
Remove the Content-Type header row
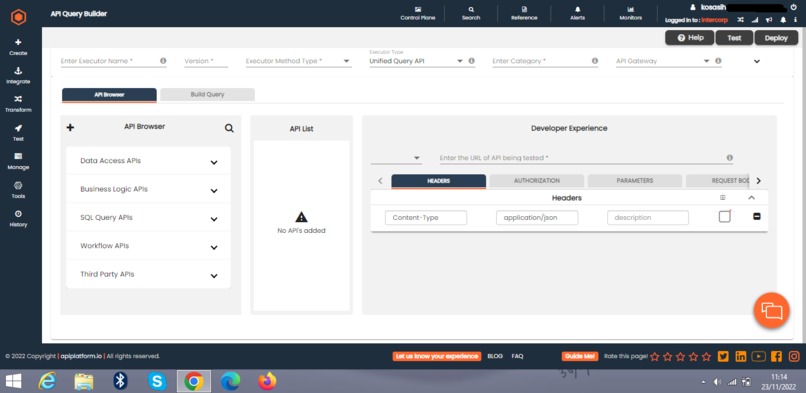coord(757,217)
